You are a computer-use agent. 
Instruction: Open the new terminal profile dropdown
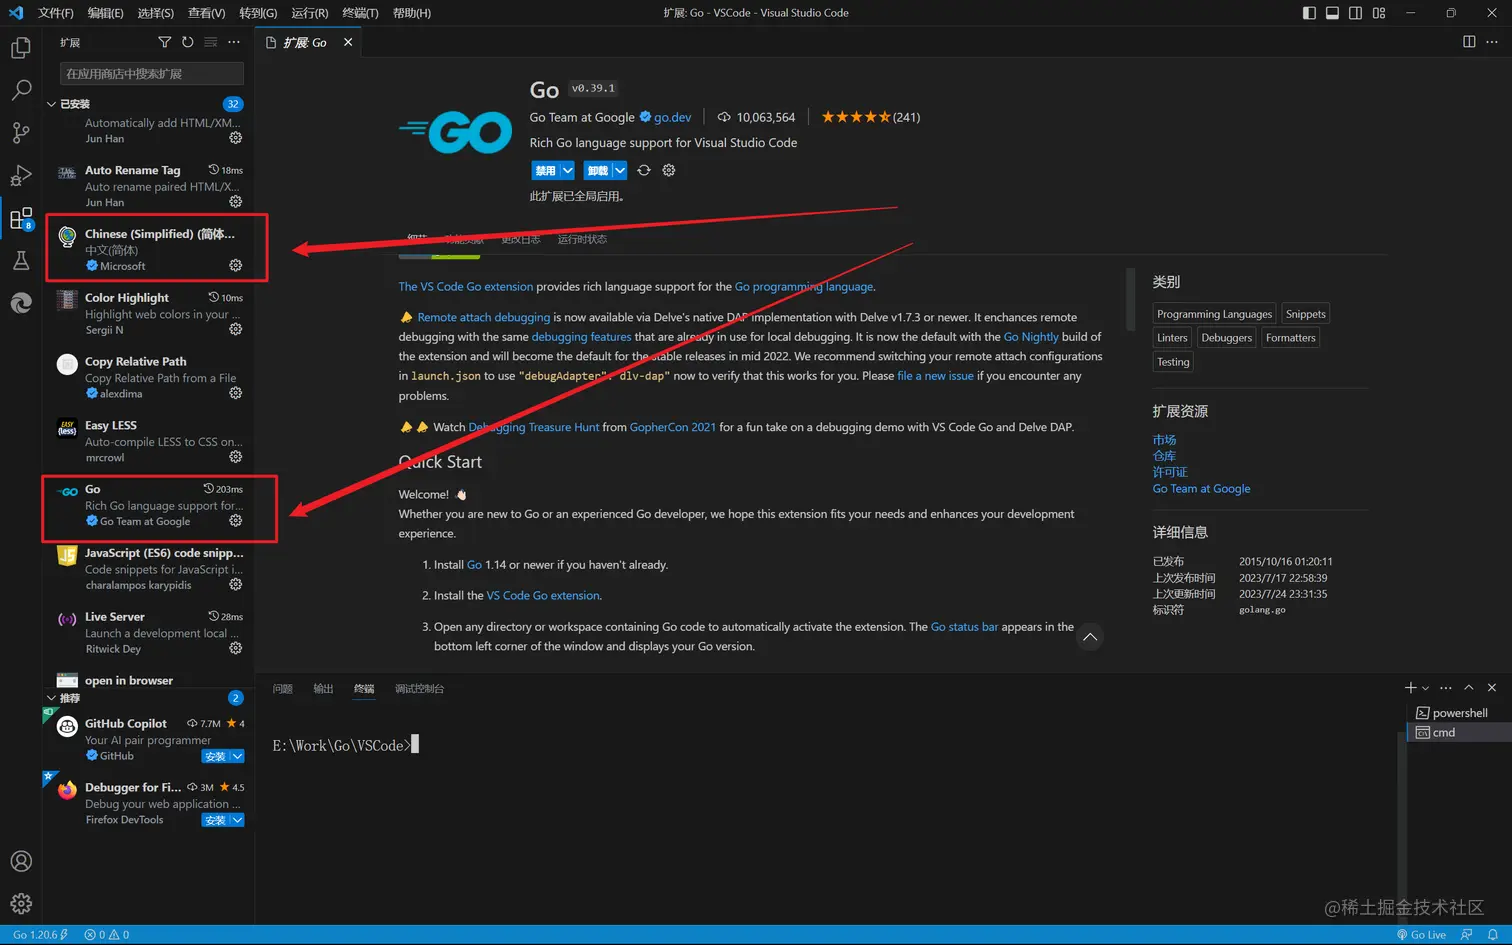pos(1425,688)
